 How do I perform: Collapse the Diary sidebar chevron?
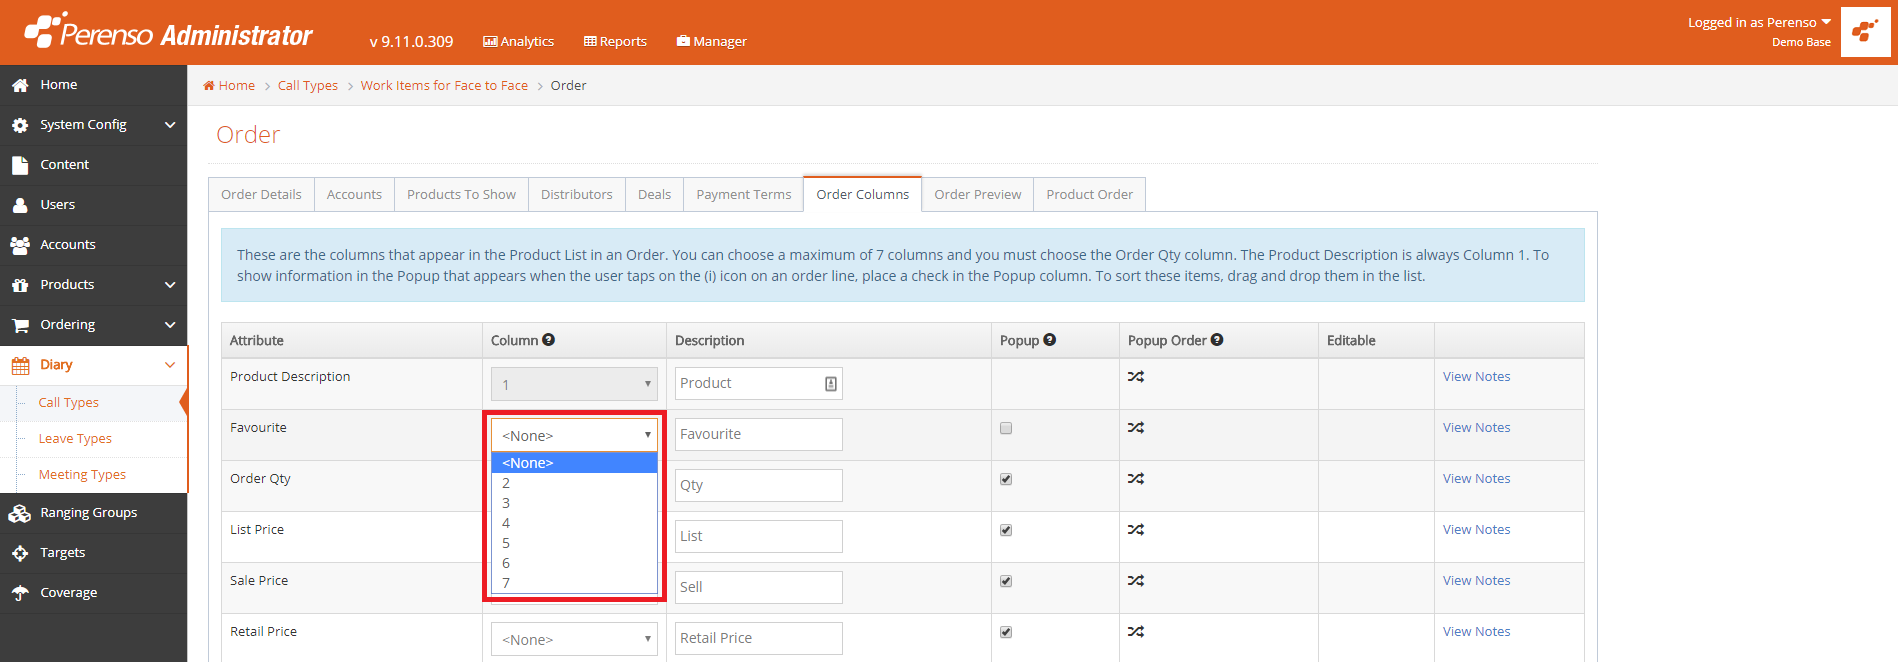click(x=170, y=365)
